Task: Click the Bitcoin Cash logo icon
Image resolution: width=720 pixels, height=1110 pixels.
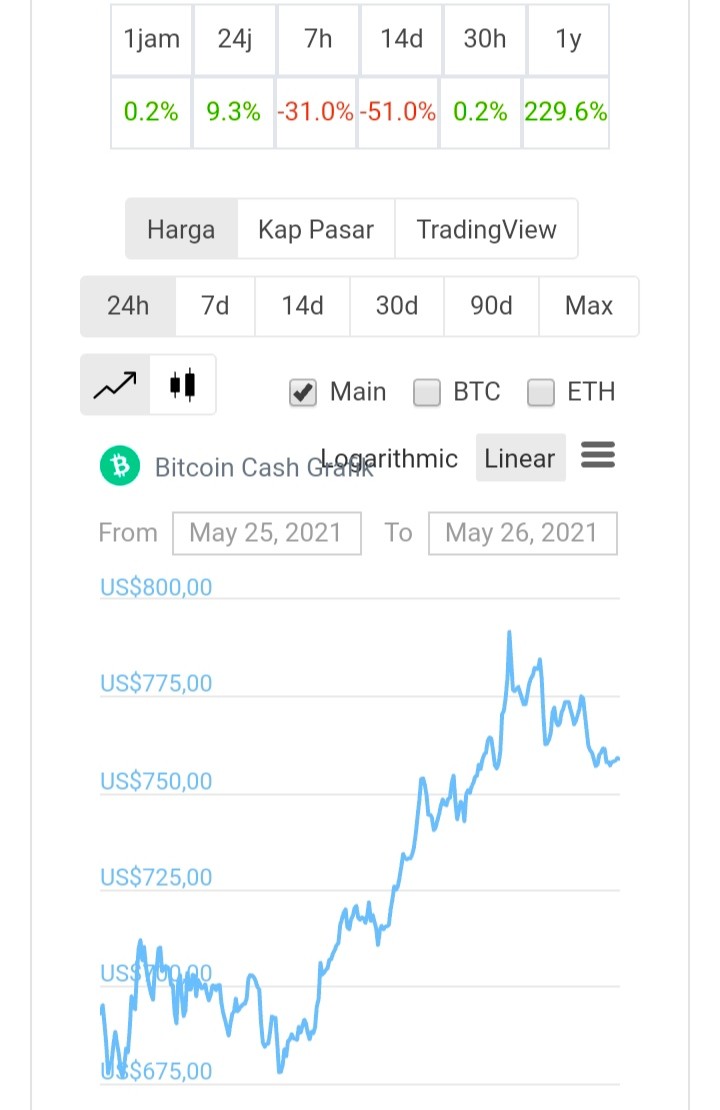Action: (x=120, y=466)
